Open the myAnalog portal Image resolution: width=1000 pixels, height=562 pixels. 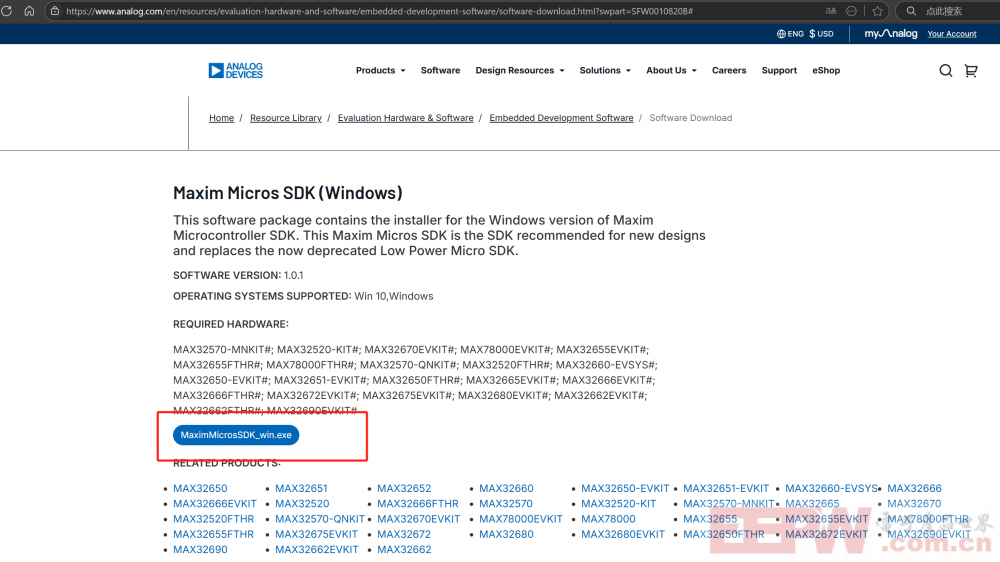pyautogui.click(x=890, y=34)
